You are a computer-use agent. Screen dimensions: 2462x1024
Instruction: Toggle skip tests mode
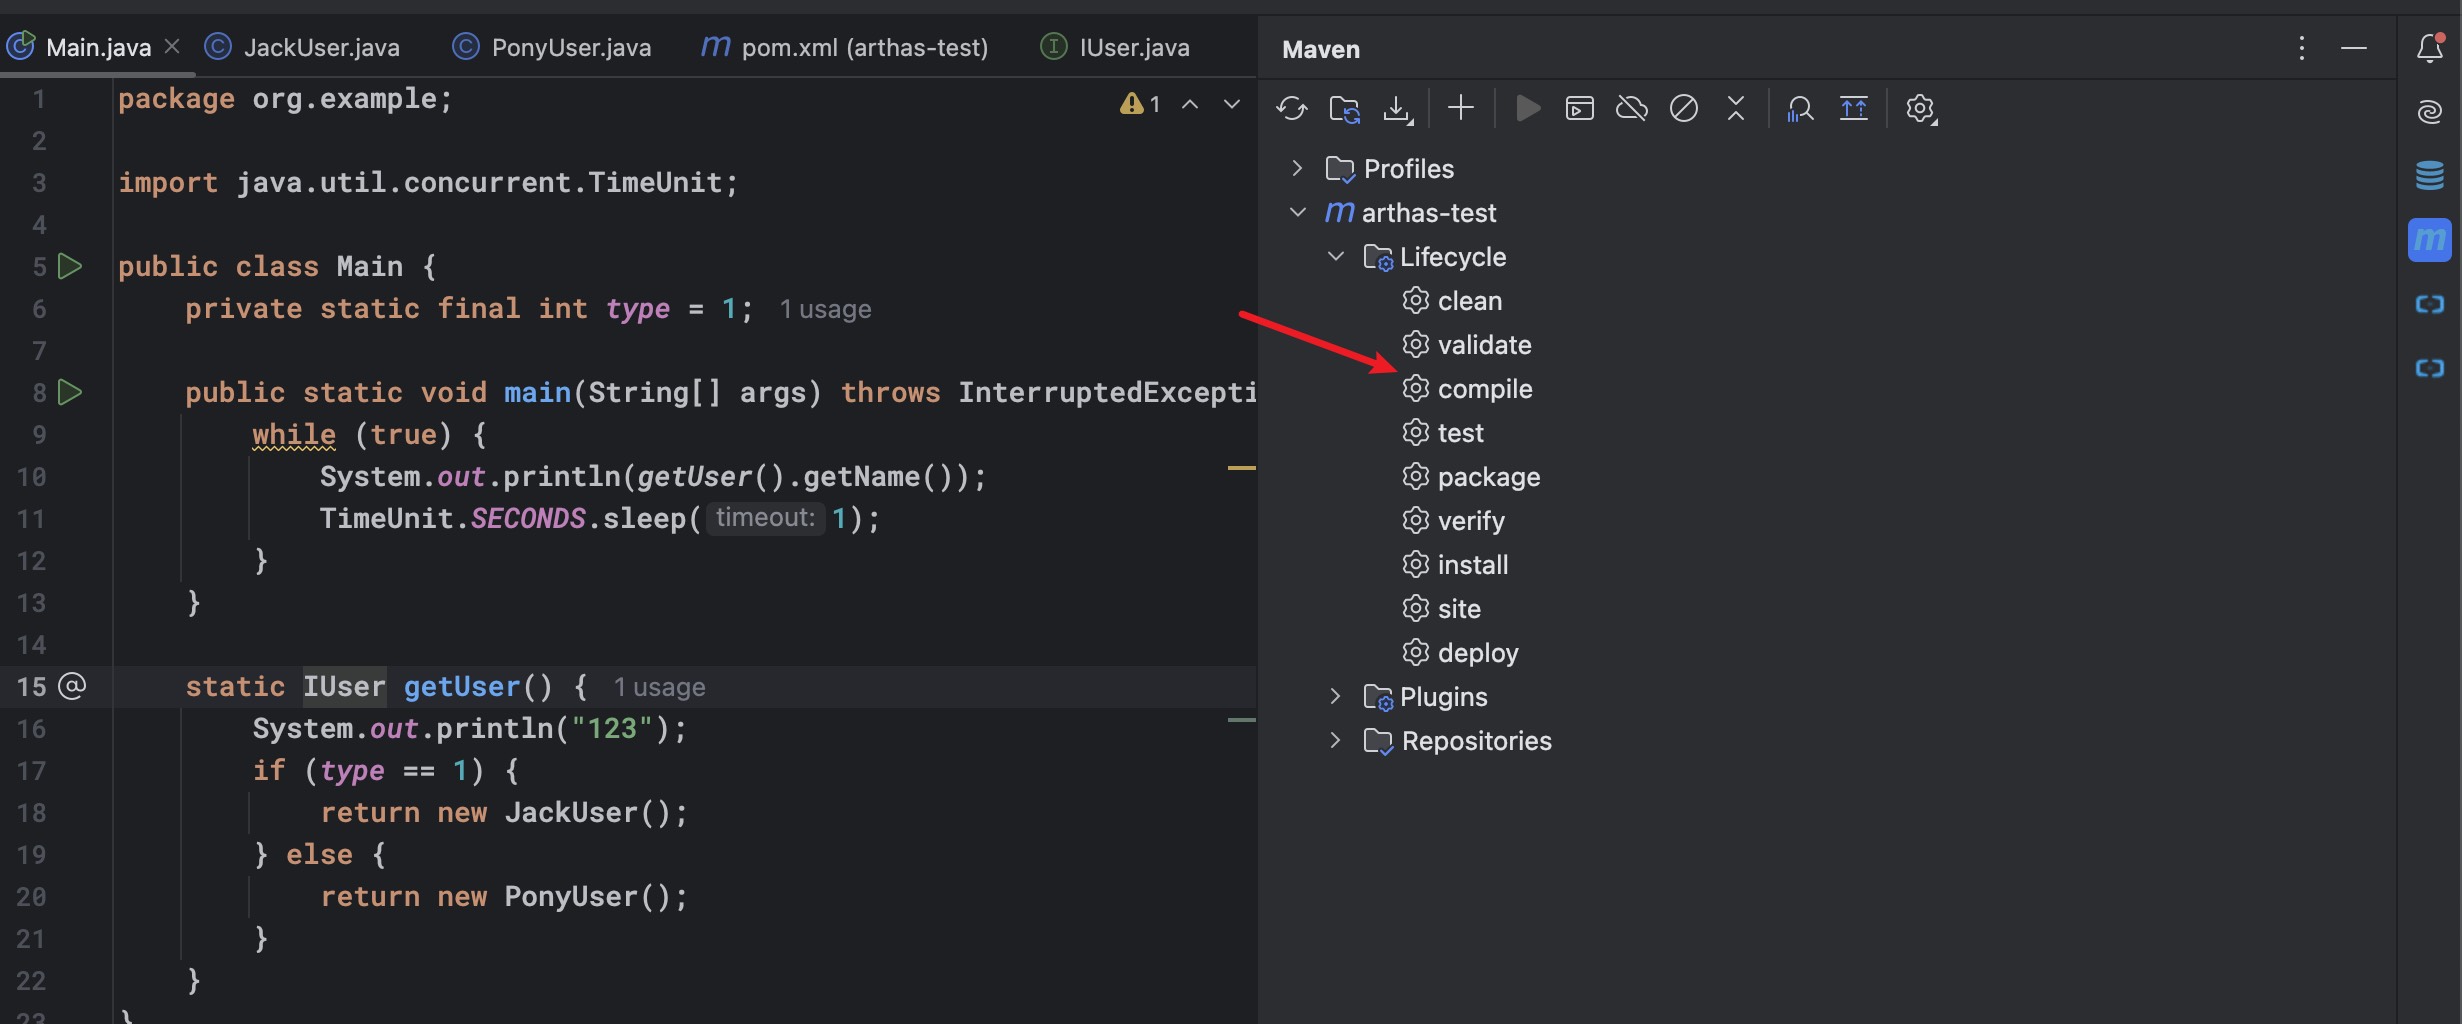pos(1684,108)
